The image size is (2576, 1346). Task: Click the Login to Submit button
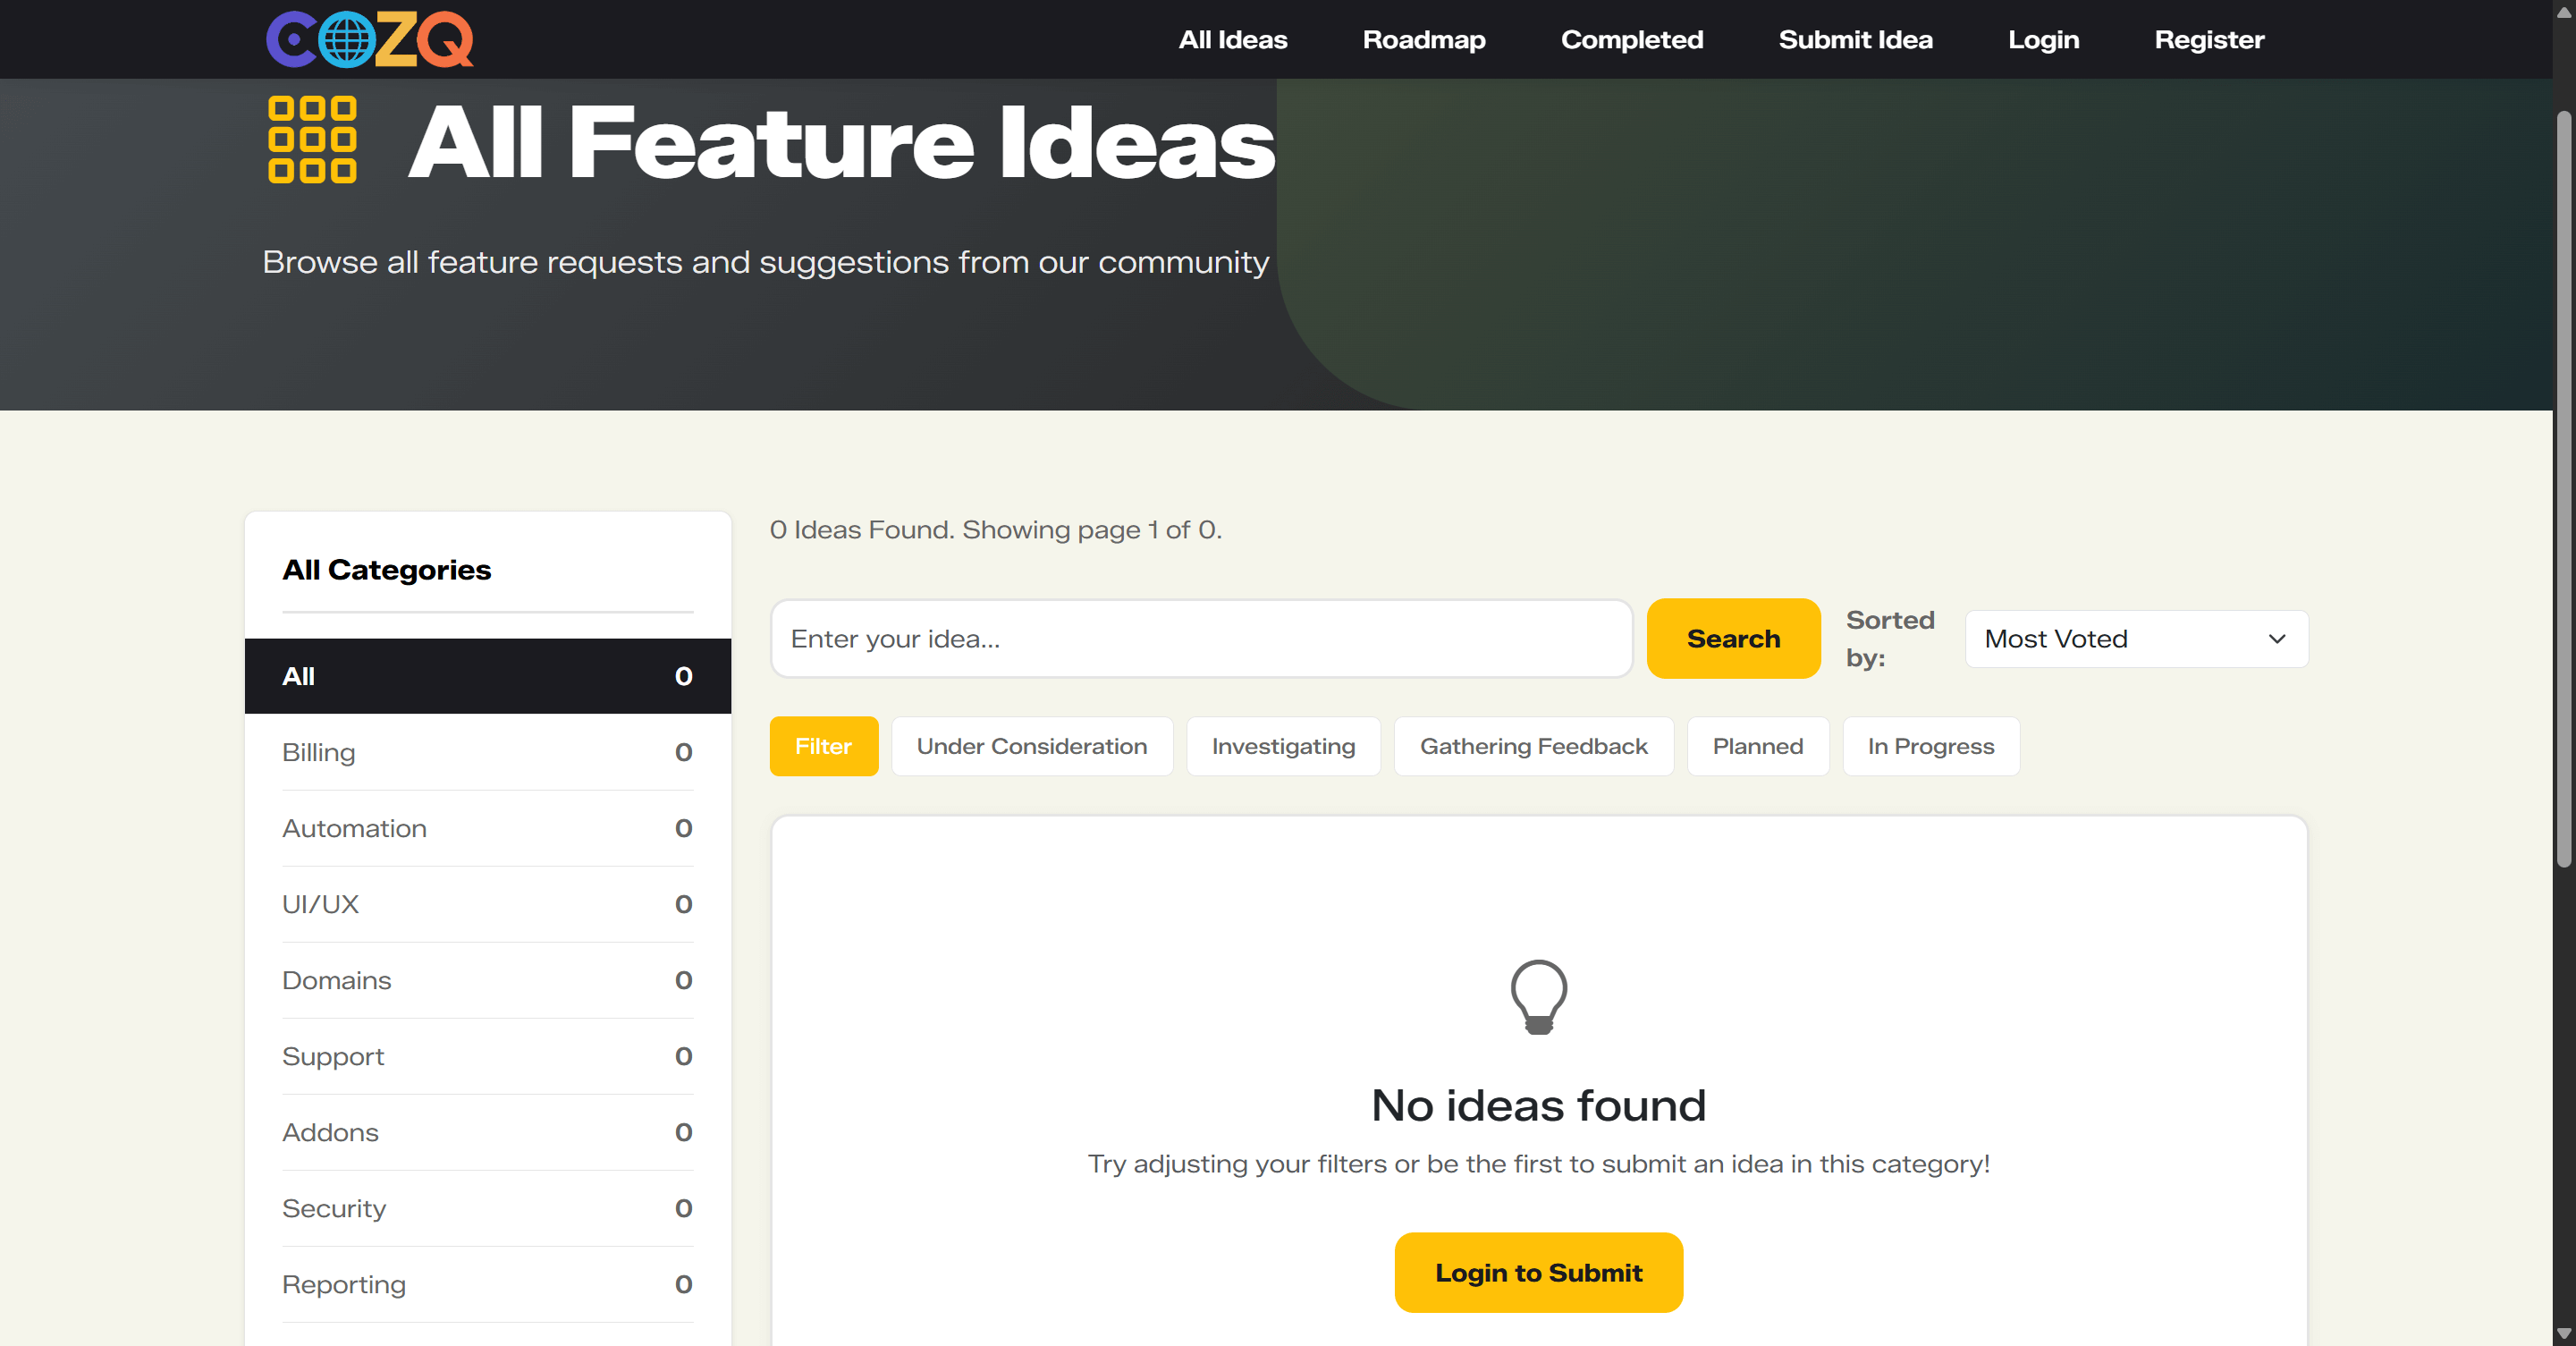point(1538,1272)
